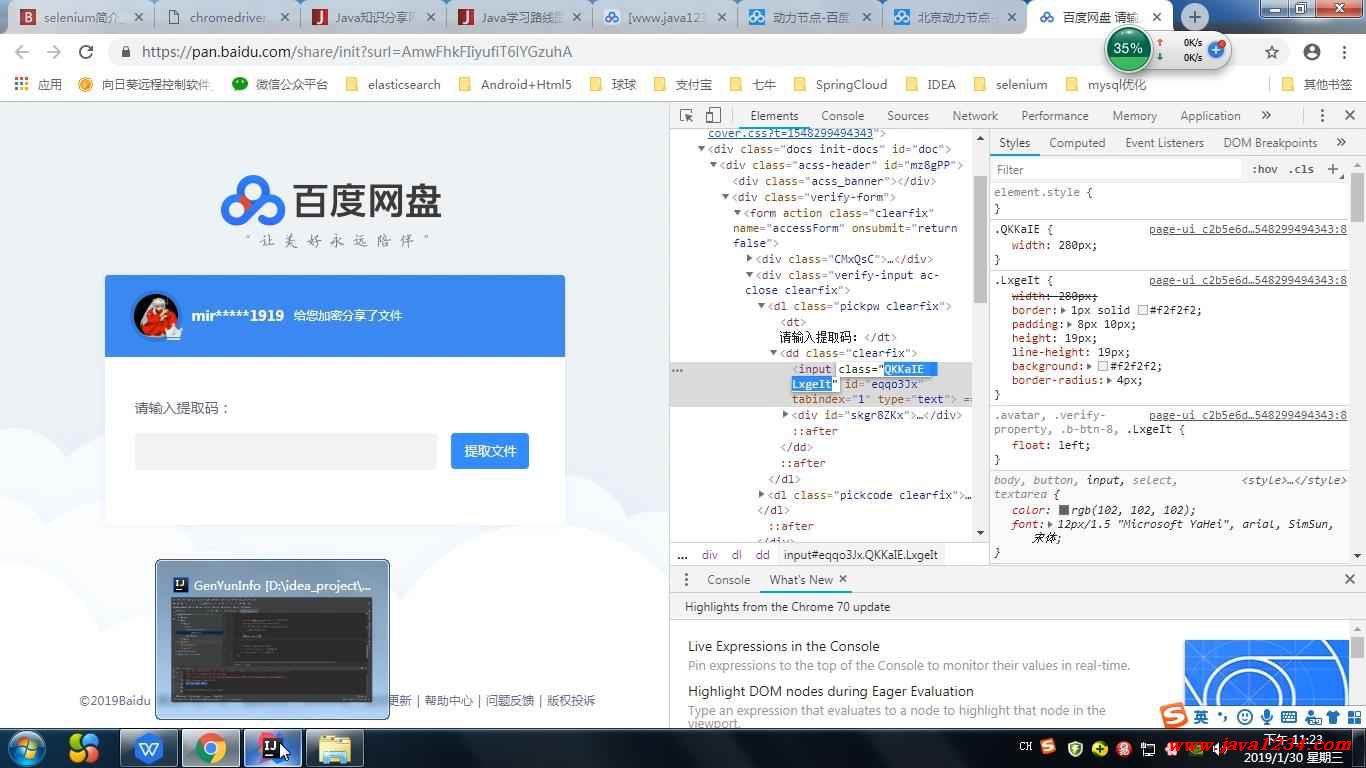Bookmark this page with the star icon

[x=1272, y=52]
